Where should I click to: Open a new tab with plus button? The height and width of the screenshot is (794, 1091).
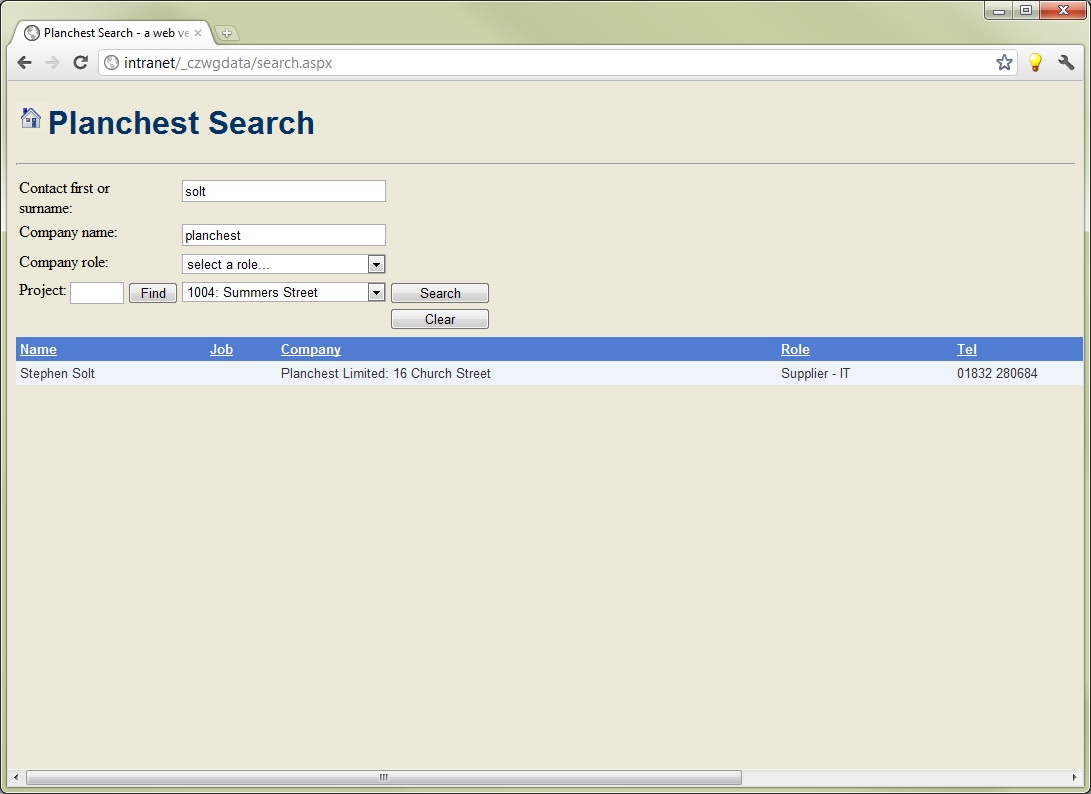pyautogui.click(x=227, y=33)
